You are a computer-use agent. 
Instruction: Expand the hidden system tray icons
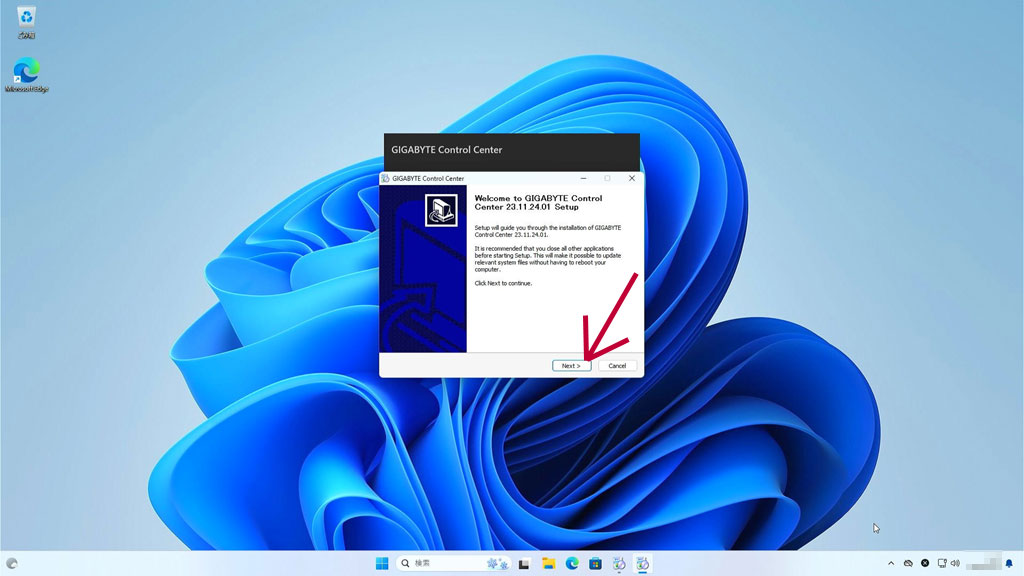(891, 564)
